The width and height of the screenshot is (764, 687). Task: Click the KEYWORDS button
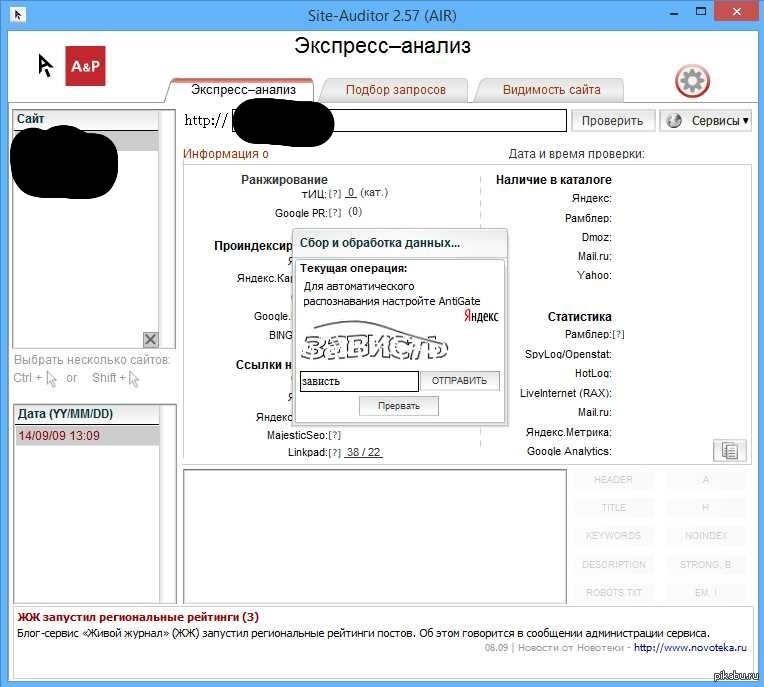(613, 536)
